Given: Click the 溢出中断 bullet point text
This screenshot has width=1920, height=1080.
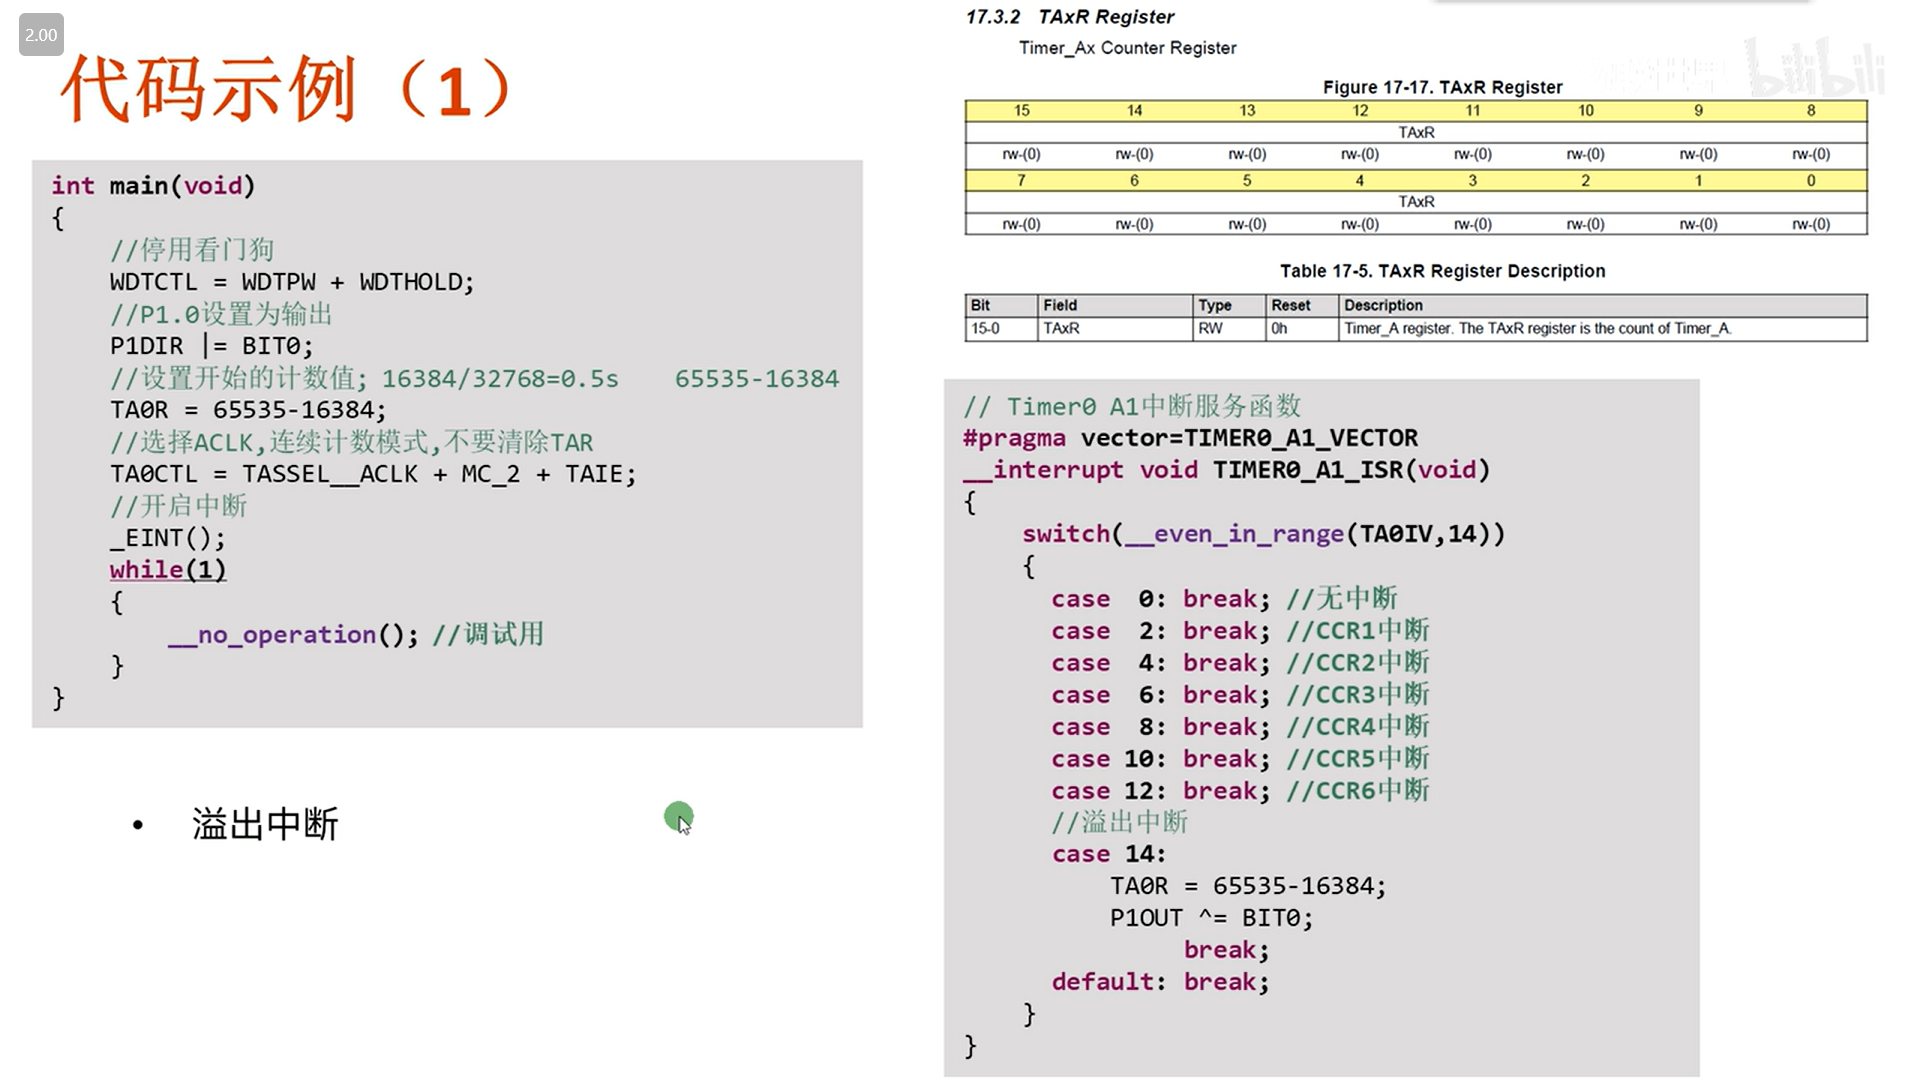Looking at the screenshot, I should click(x=265, y=824).
